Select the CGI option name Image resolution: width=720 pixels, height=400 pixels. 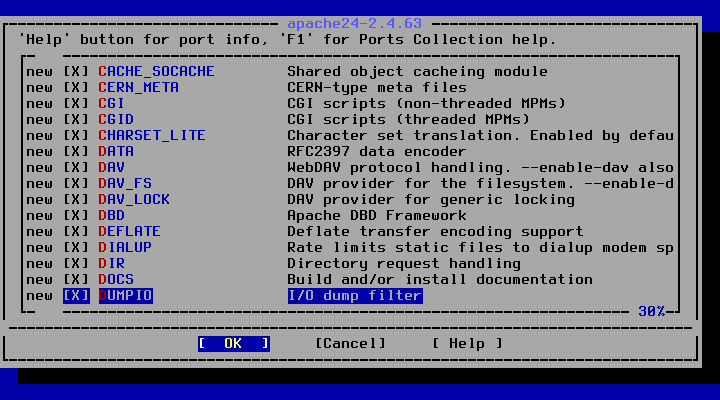[x=112, y=104]
